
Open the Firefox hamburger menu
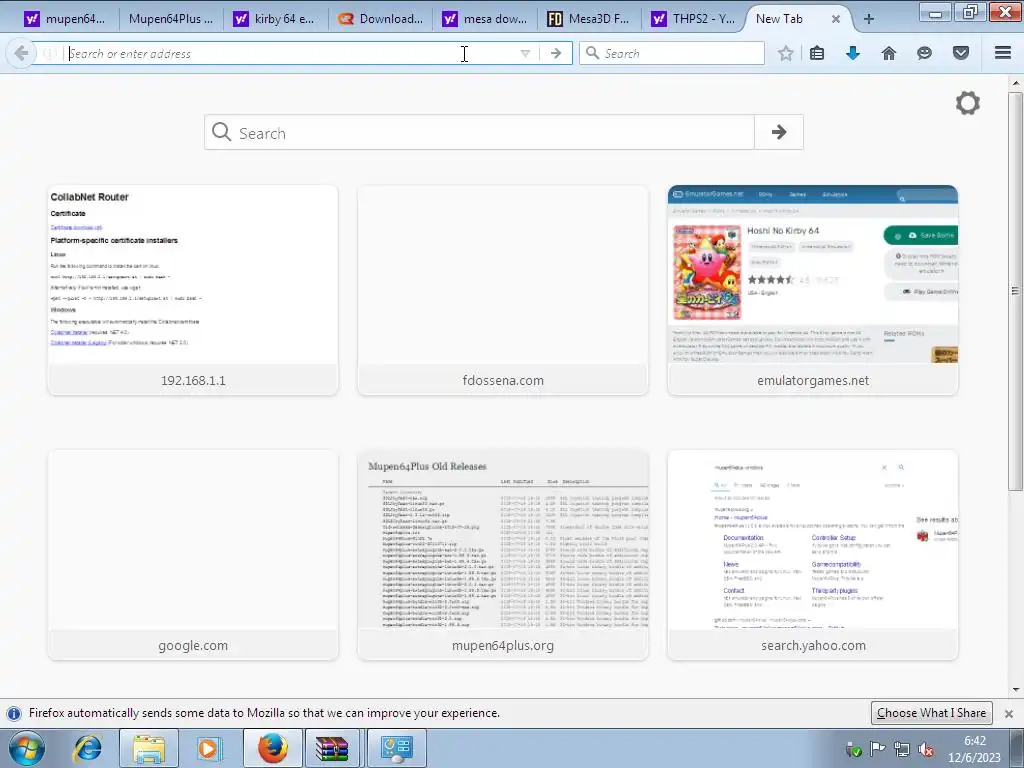tap(1003, 53)
